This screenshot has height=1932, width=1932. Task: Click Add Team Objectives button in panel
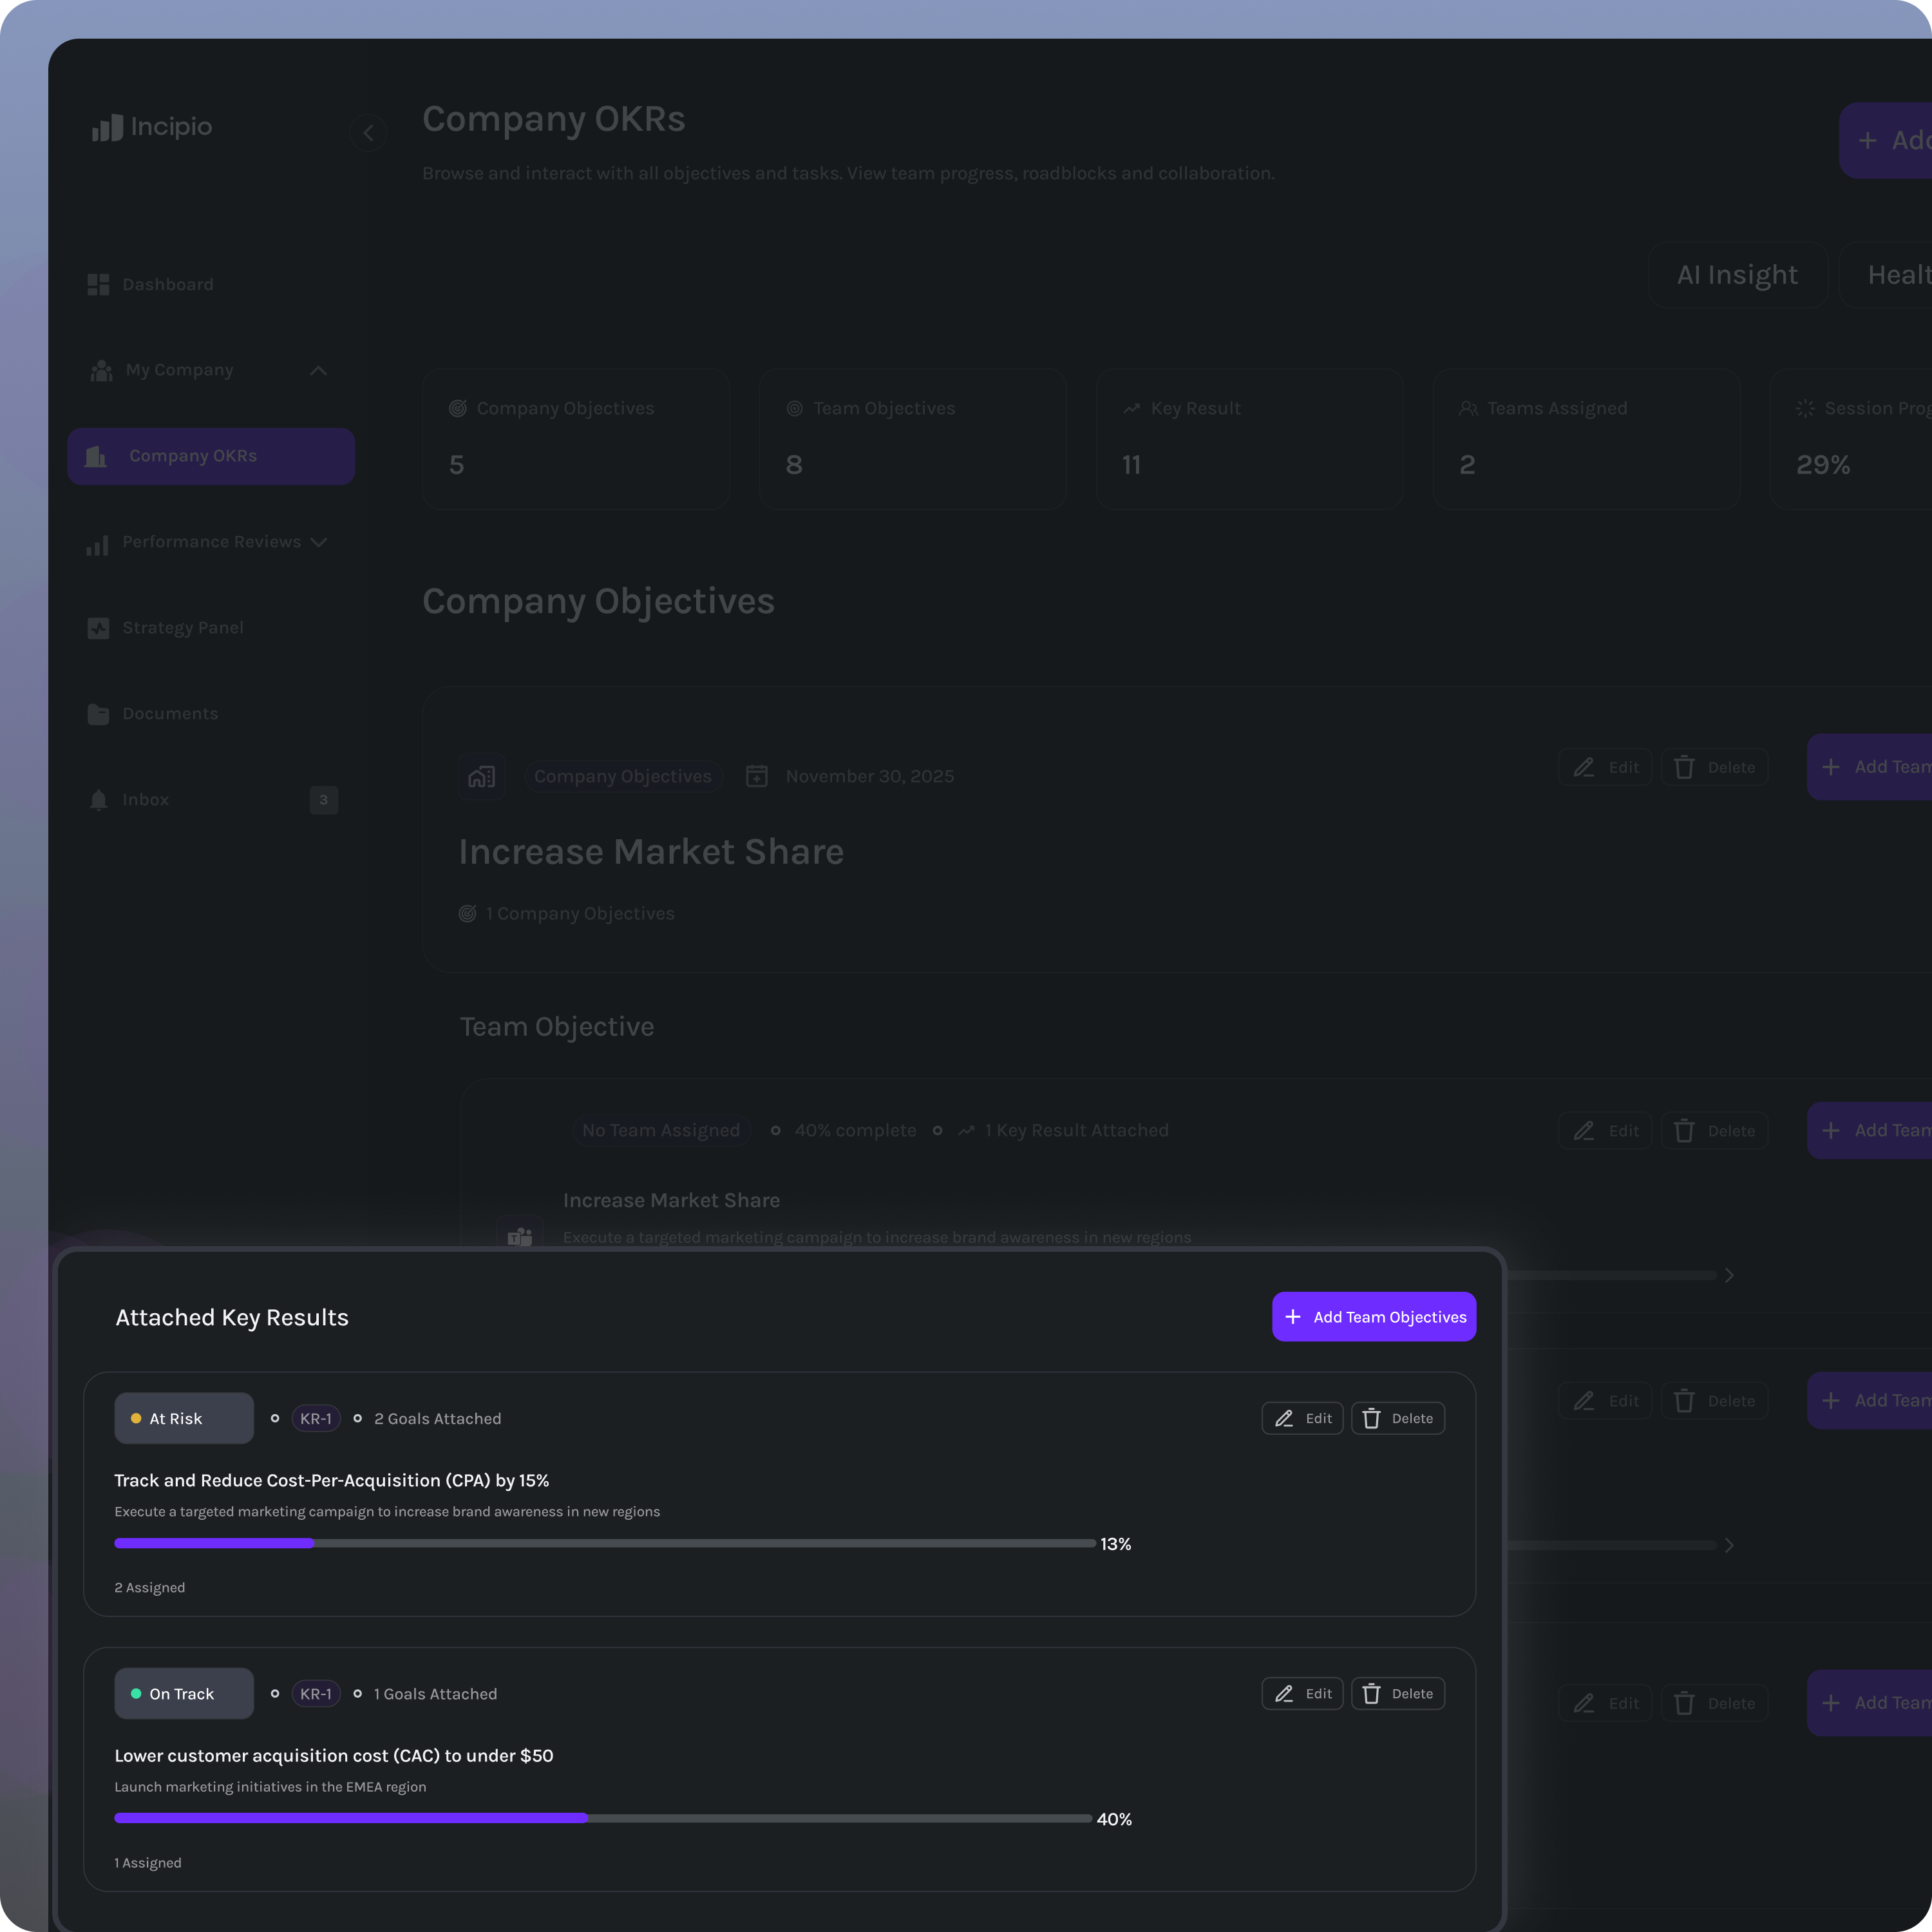pos(1373,1317)
